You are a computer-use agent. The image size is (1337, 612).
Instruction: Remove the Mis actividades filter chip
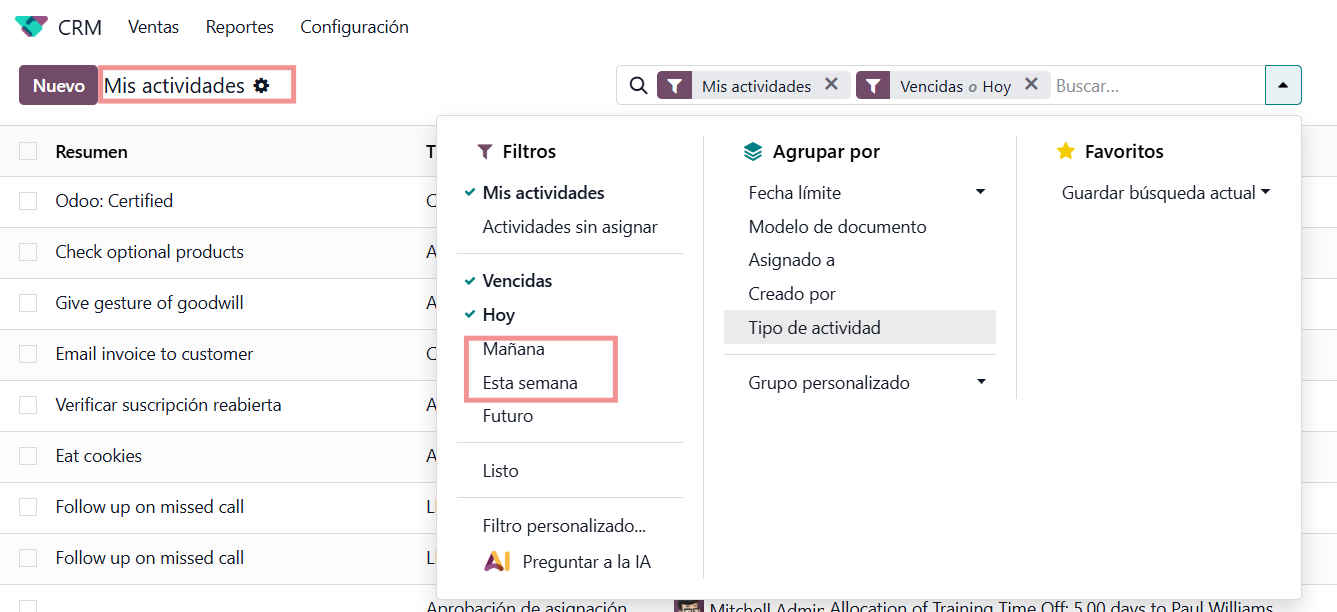pyautogui.click(x=831, y=85)
